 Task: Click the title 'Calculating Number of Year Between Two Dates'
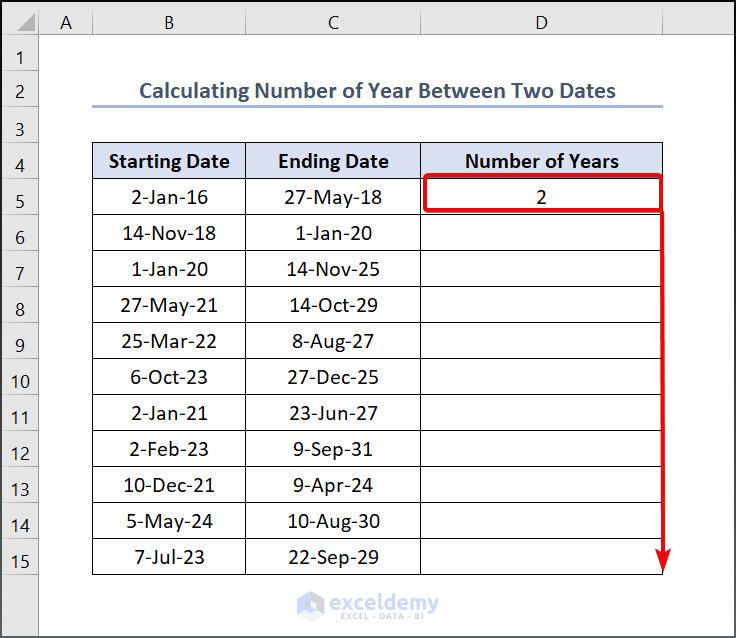click(377, 91)
